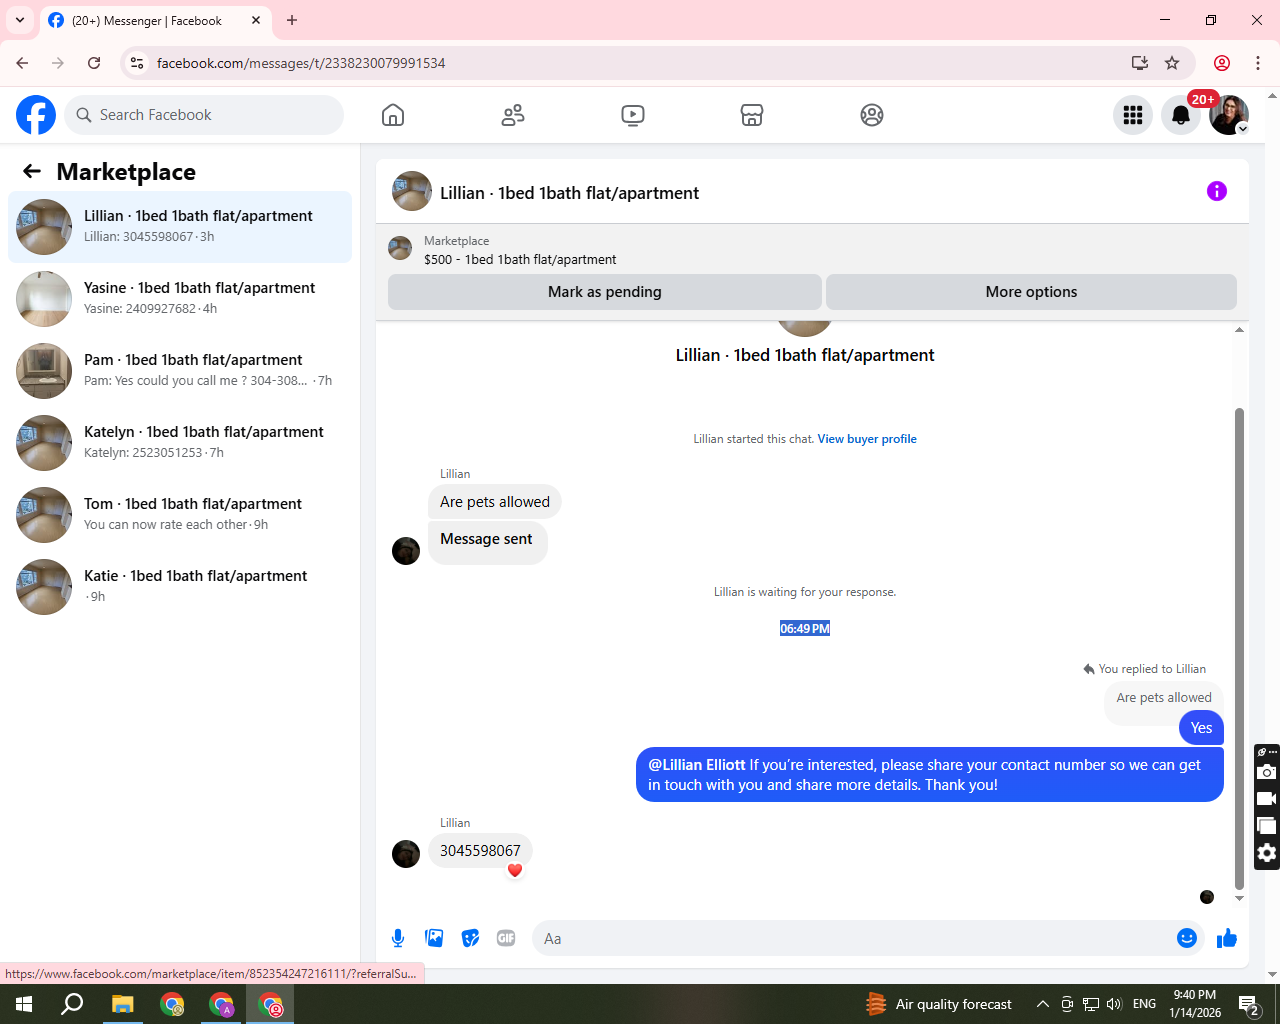This screenshot has width=1280, height=1024.
Task: Open Tom conversation in list
Action: pyautogui.click(x=180, y=515)
